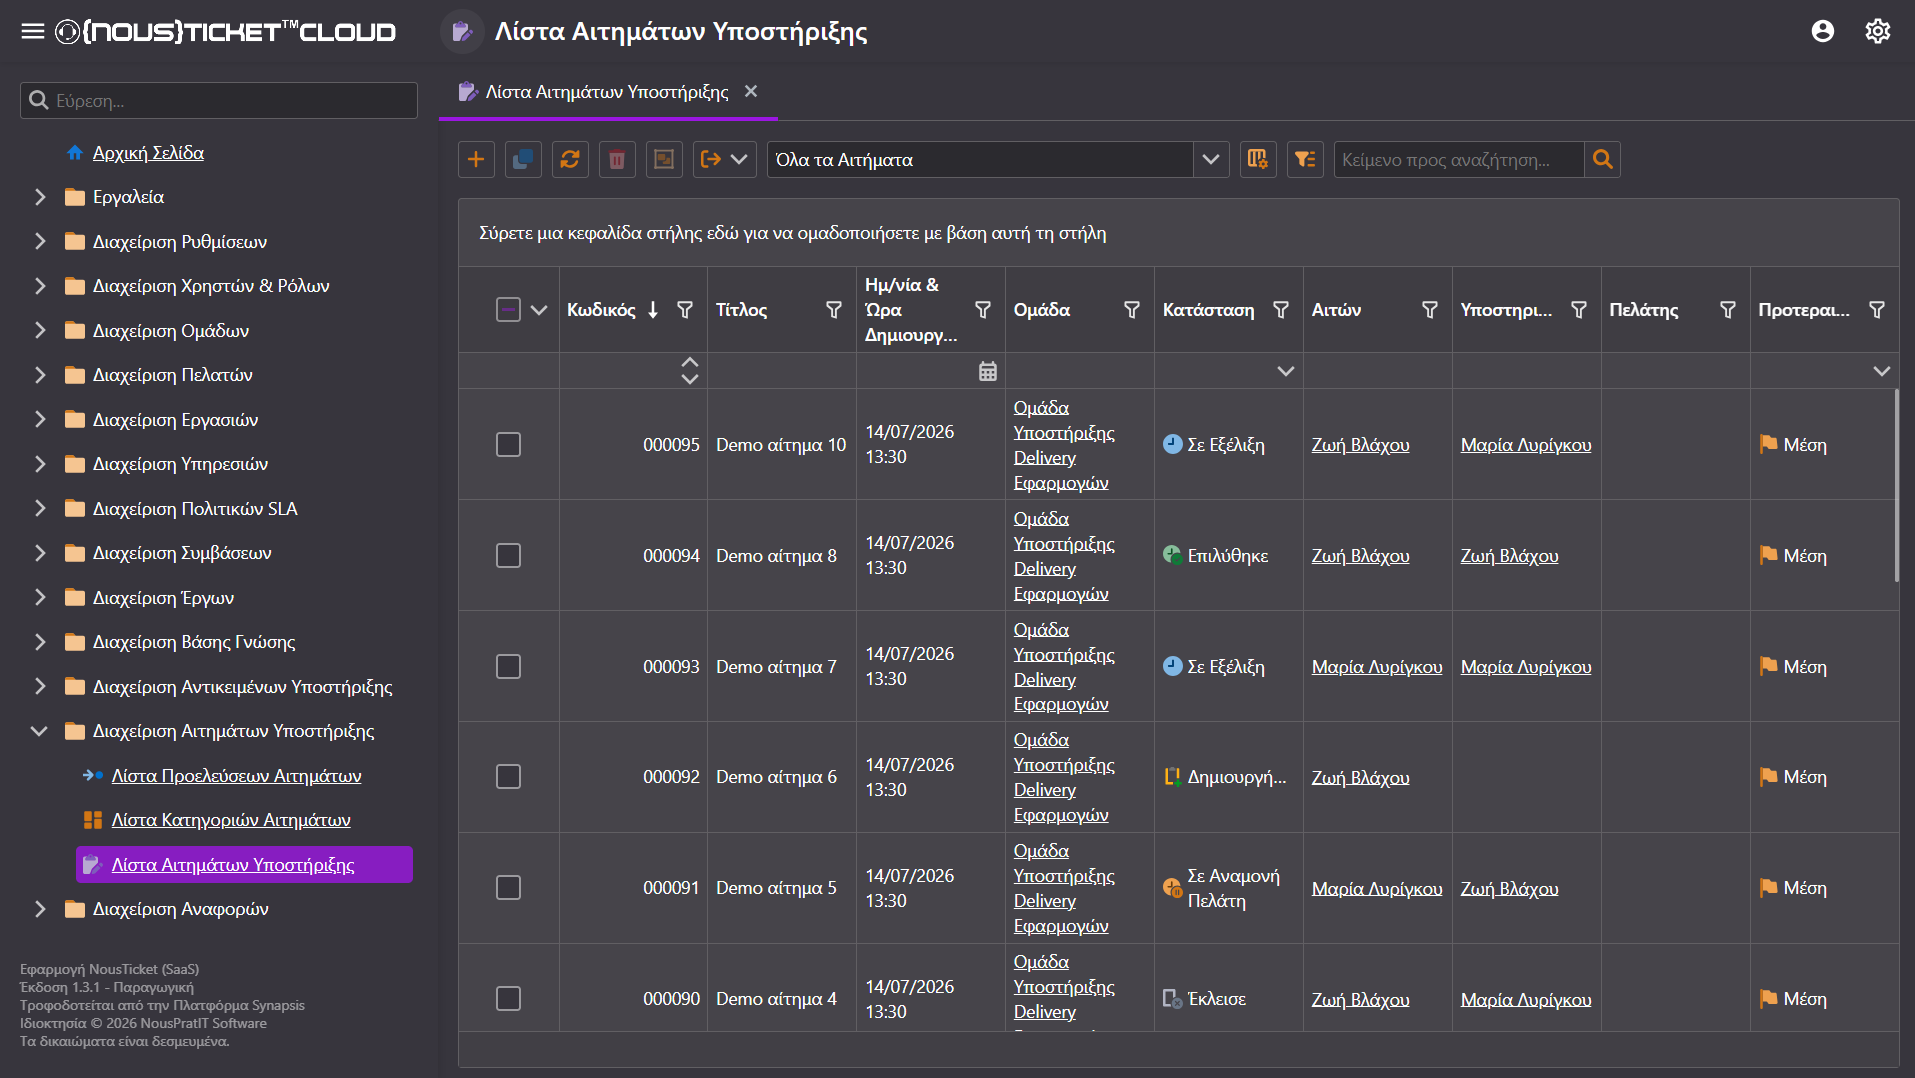Open the export options dropdown arrow
This screenshot has height=1078, width=1915.
click(x=740, y=160)
